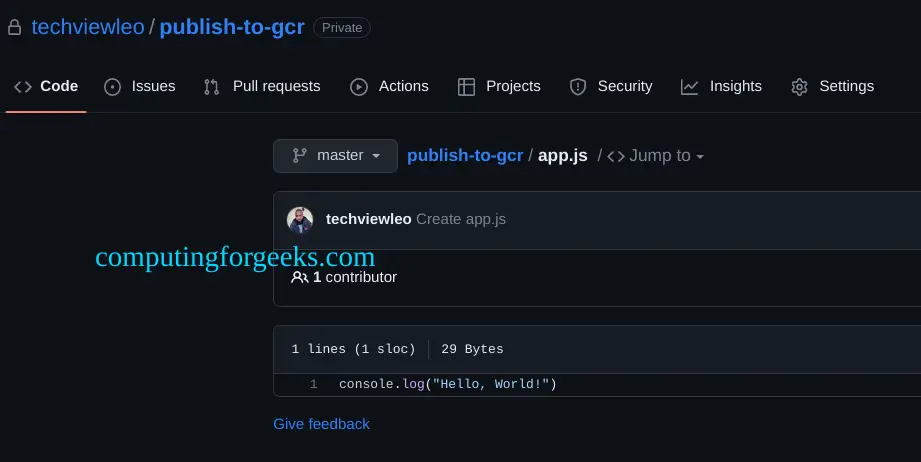Expand the master branch dropdown
Image resolution: width=921 pixels, height=462 pixels.
pos(335,156)
